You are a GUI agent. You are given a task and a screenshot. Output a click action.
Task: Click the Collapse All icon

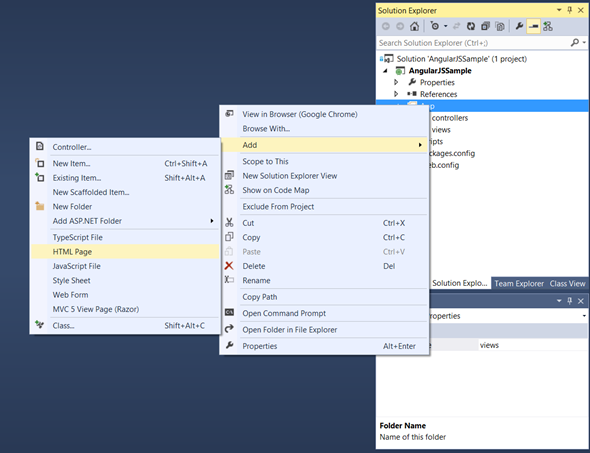(x=485, y=26)
